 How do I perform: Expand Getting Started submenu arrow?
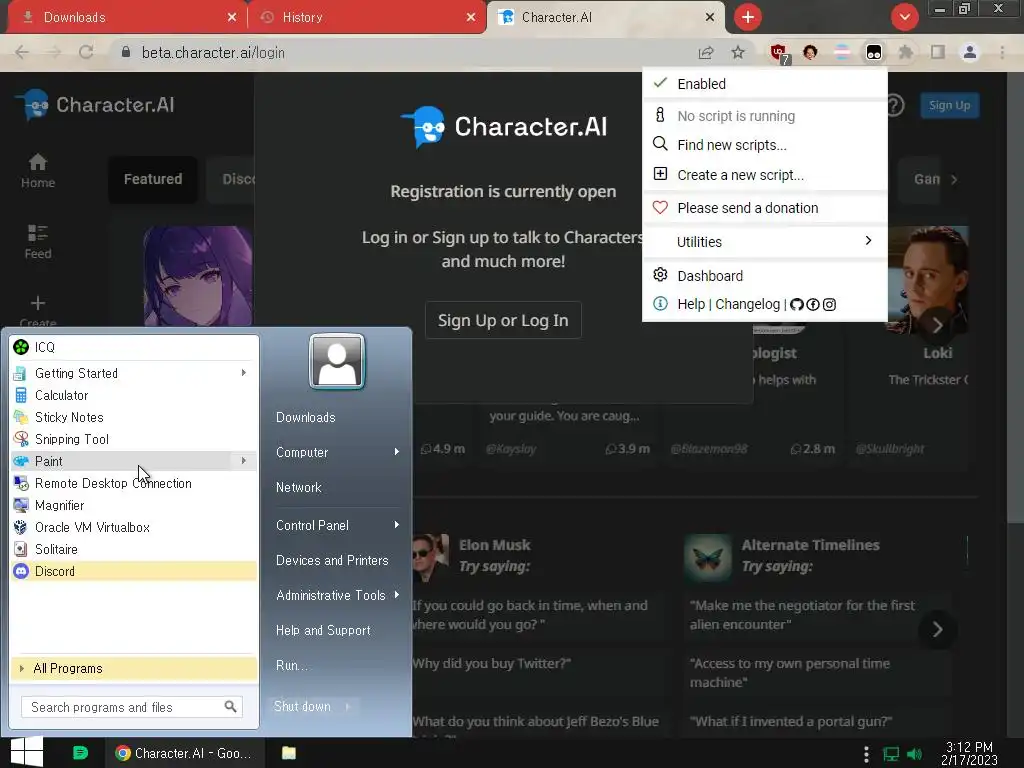pos(244,372)
